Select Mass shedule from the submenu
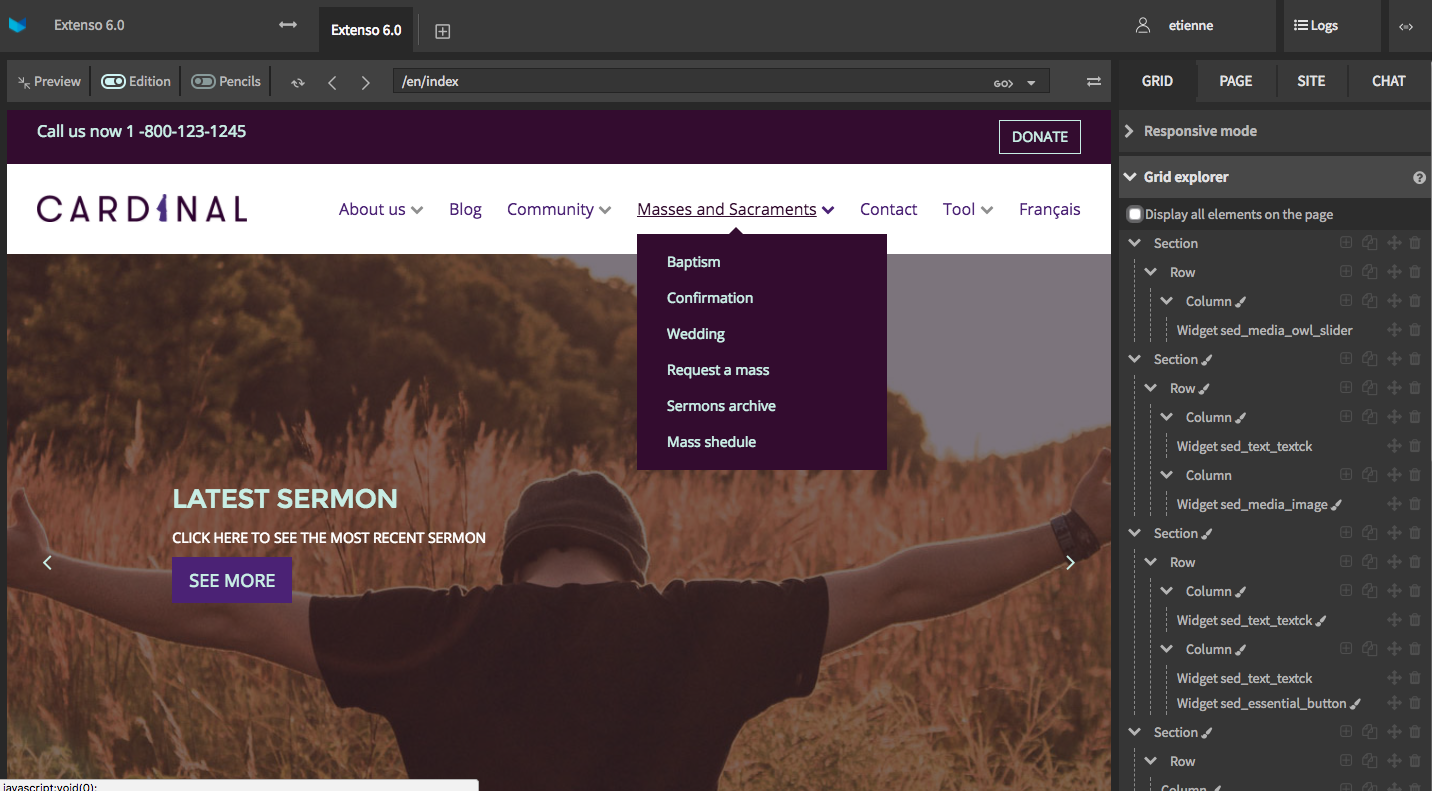The height and width of the screenshot is (791, 1432). point(711,442)
